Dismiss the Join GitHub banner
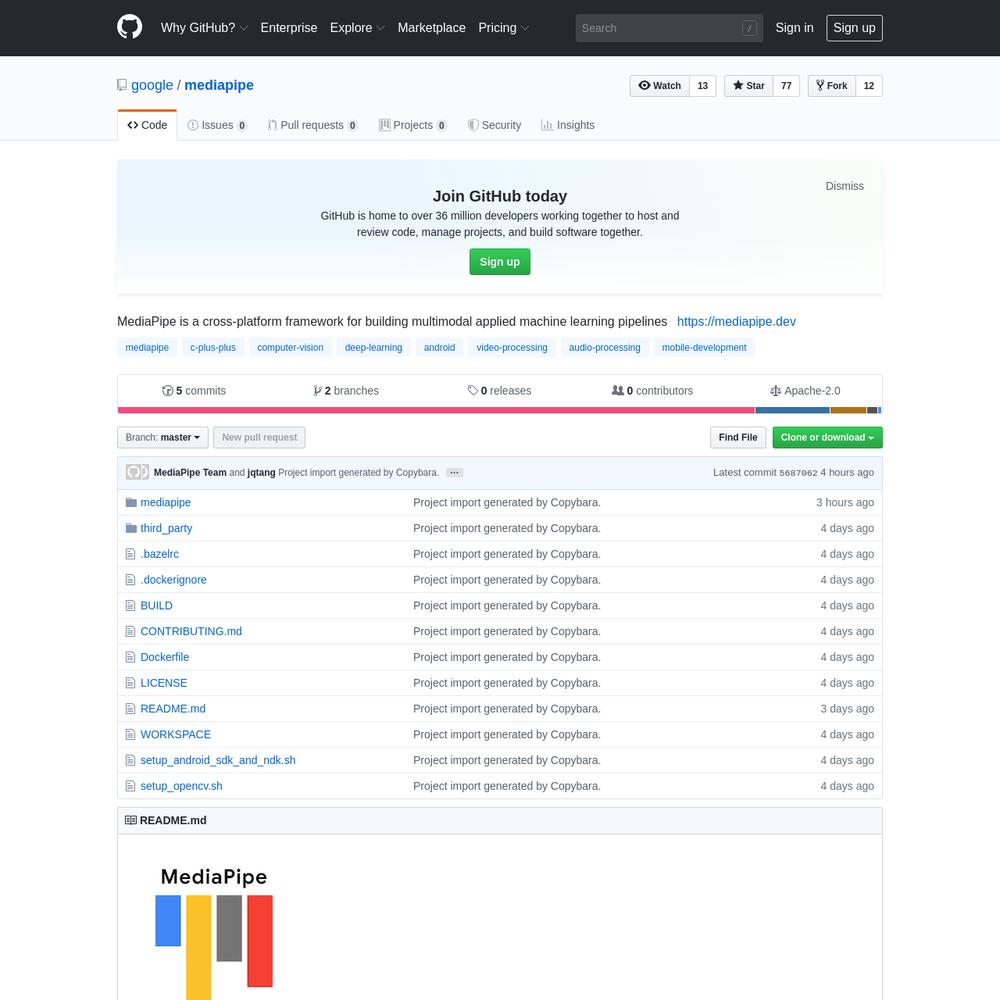This screenshot has height=1000, width=1000. [845, 186]
